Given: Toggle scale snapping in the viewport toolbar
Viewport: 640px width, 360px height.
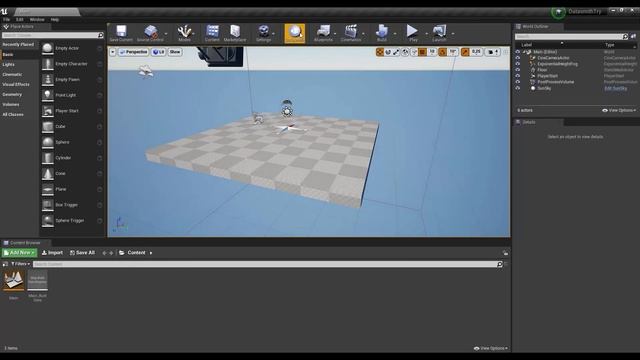Looking at the screenshot, I should coord(465,52).
